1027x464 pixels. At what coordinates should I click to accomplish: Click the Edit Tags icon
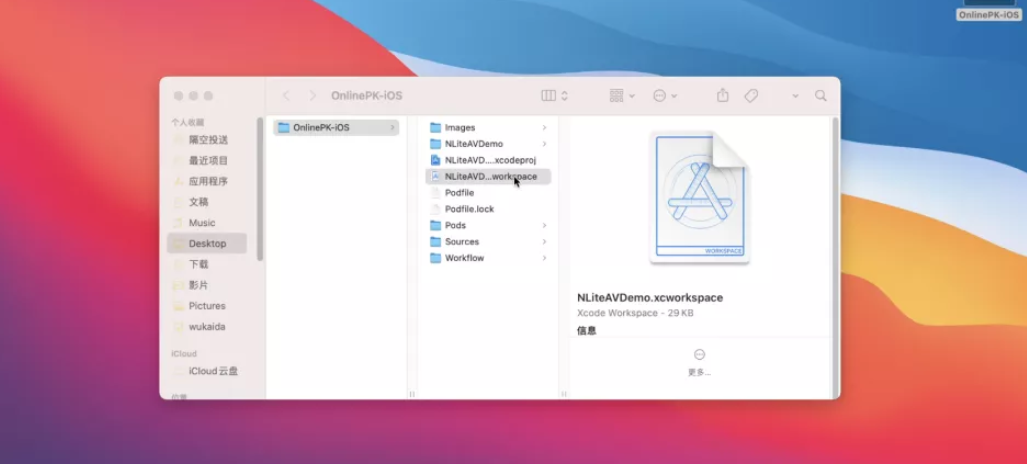tap(751, 96)
